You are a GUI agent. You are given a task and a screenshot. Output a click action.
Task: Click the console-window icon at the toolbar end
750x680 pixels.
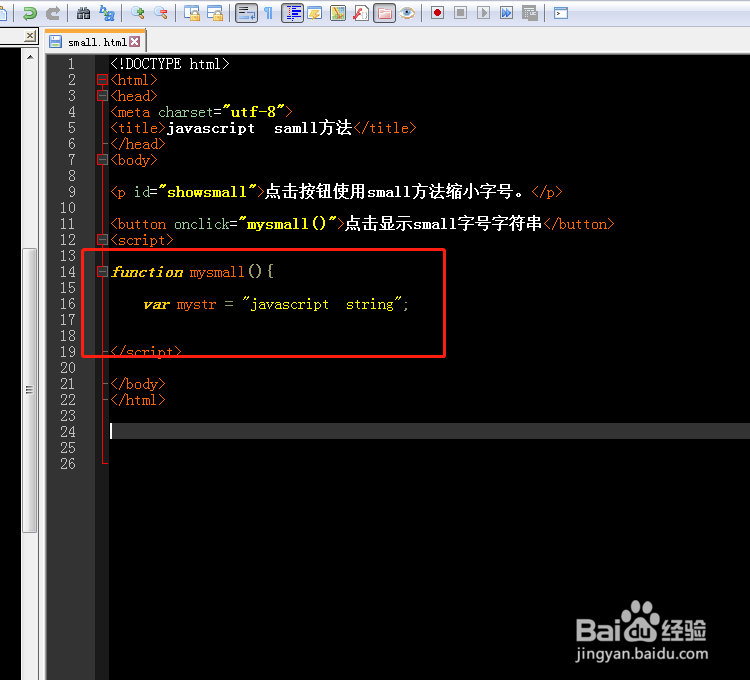coord(561,13)
